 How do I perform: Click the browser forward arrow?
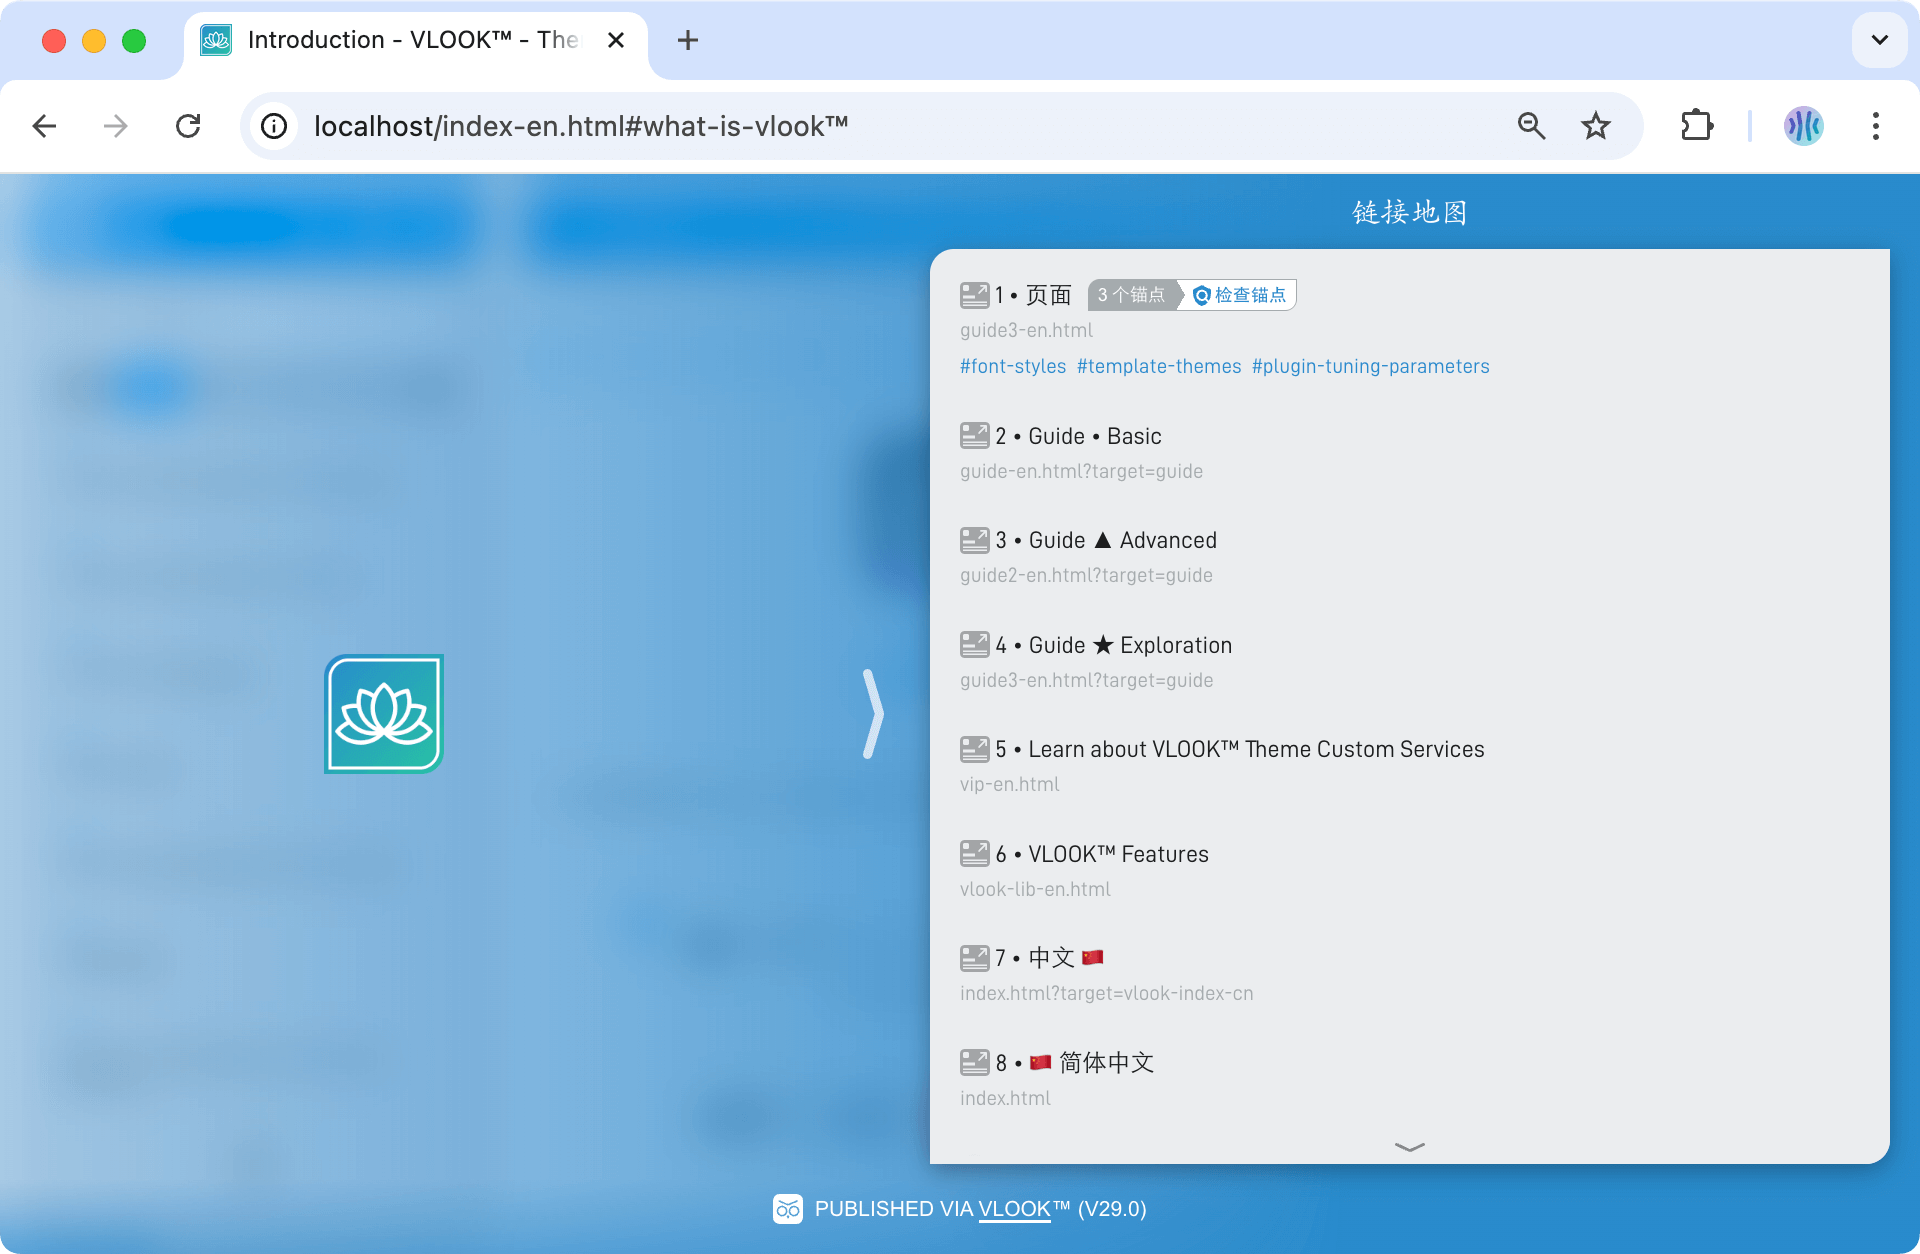point(116,126)
